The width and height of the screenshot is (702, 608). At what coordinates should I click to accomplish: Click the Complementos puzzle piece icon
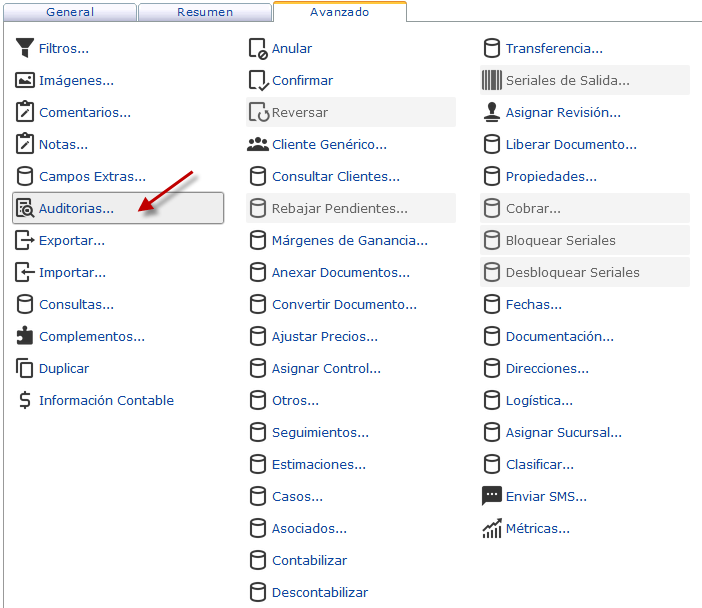[25, 336]
